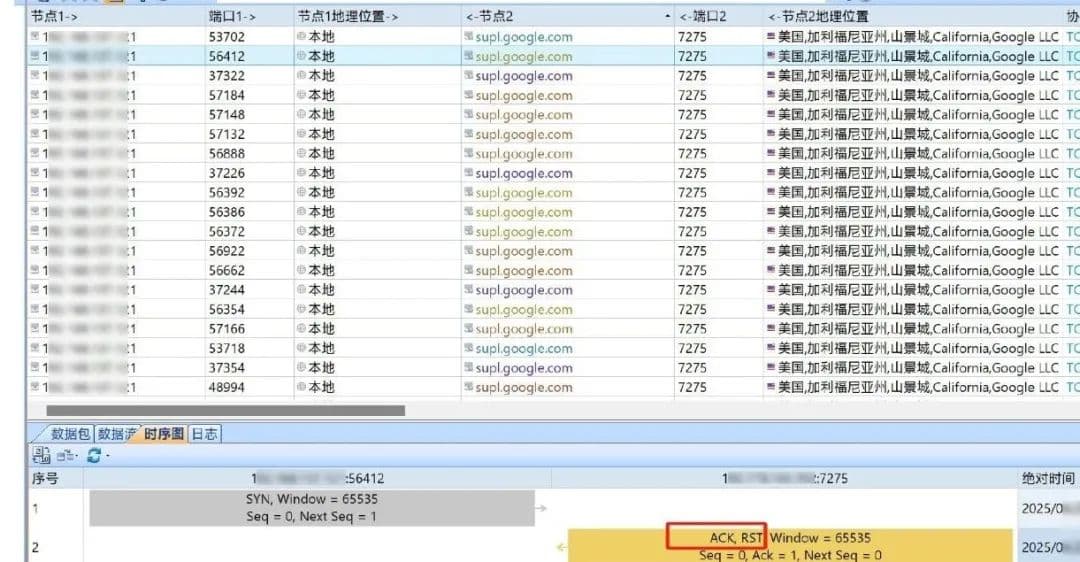Click the US flag icon in the port 56386 row

click(771, 211)
